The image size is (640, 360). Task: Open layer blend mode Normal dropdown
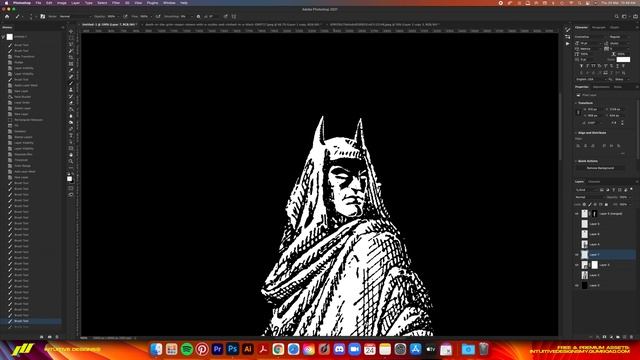pyautogui.click(x=589, y=197)
